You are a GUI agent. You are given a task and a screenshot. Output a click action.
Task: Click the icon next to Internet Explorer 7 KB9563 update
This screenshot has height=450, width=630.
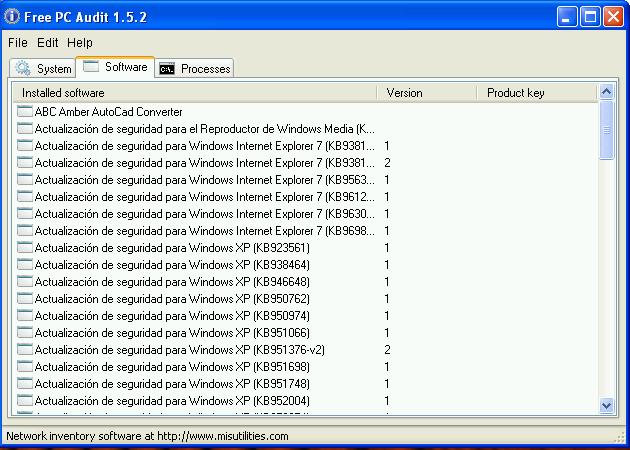point(25,180)
